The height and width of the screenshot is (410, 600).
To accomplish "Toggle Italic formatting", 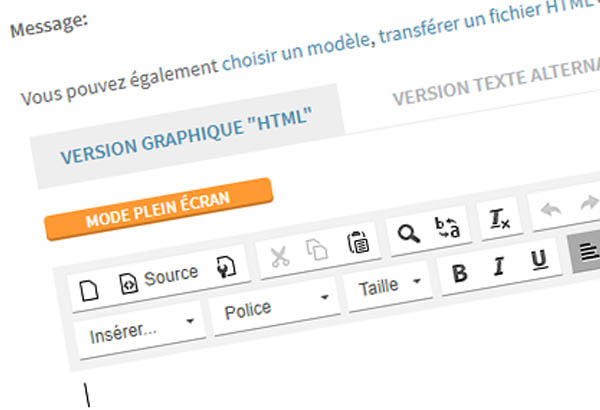I will 499,267.
